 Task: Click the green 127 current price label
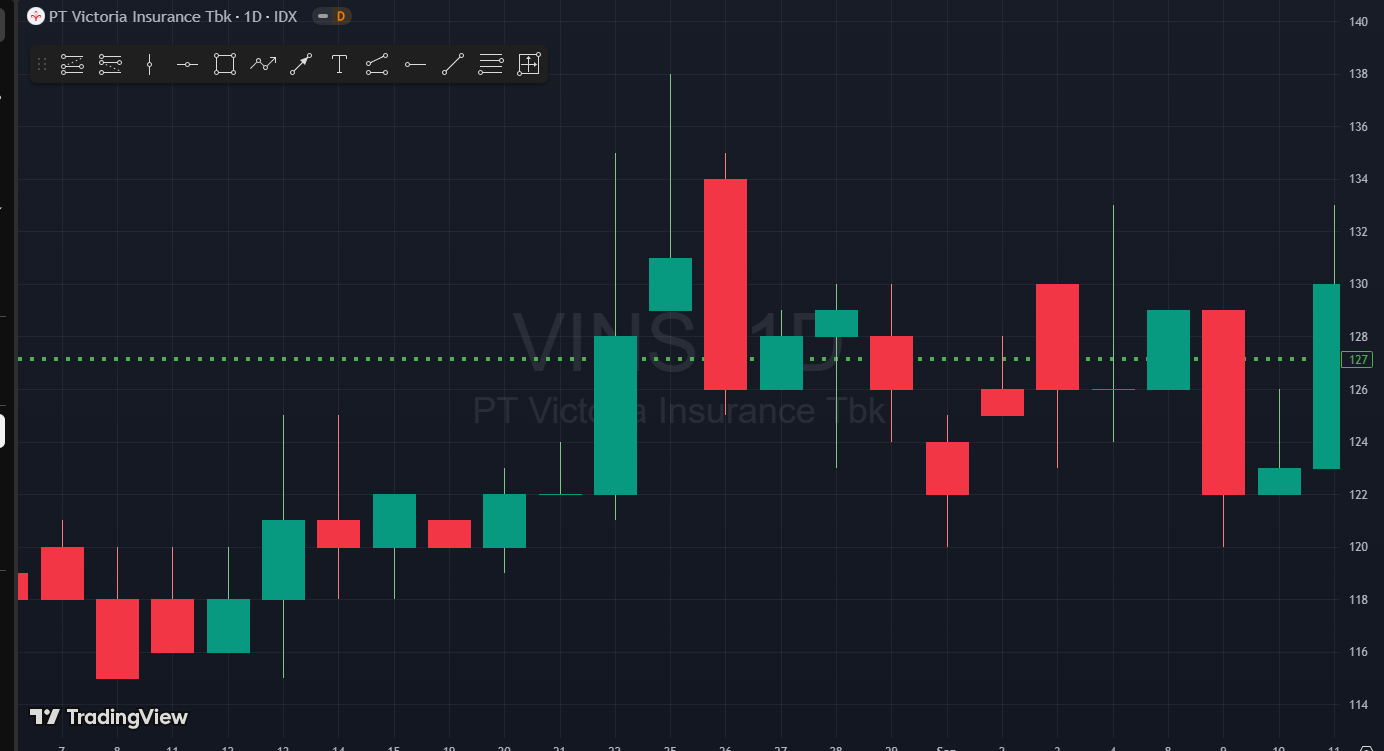coord(1359,360)
